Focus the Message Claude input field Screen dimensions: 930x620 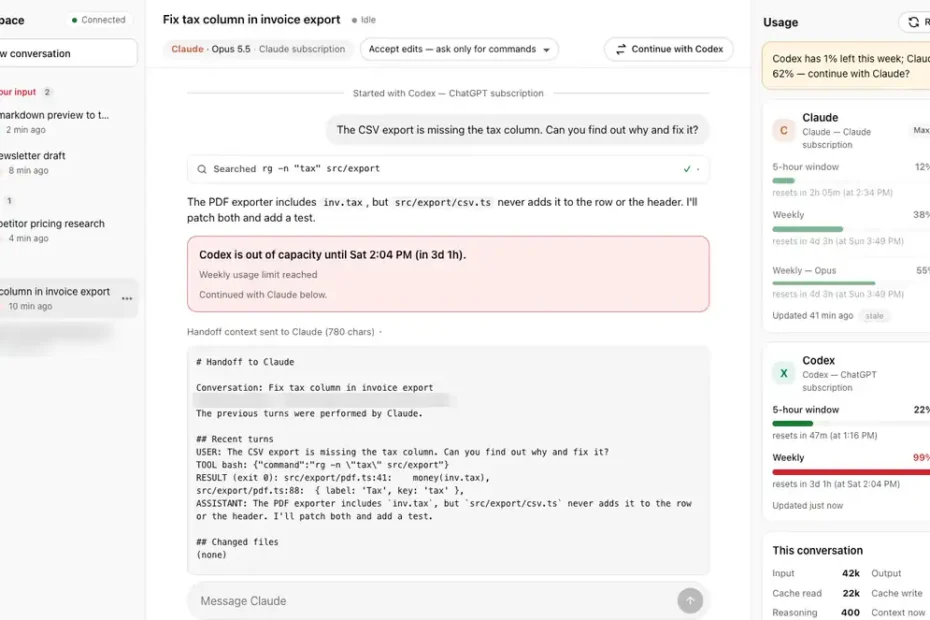pos(433,600)
